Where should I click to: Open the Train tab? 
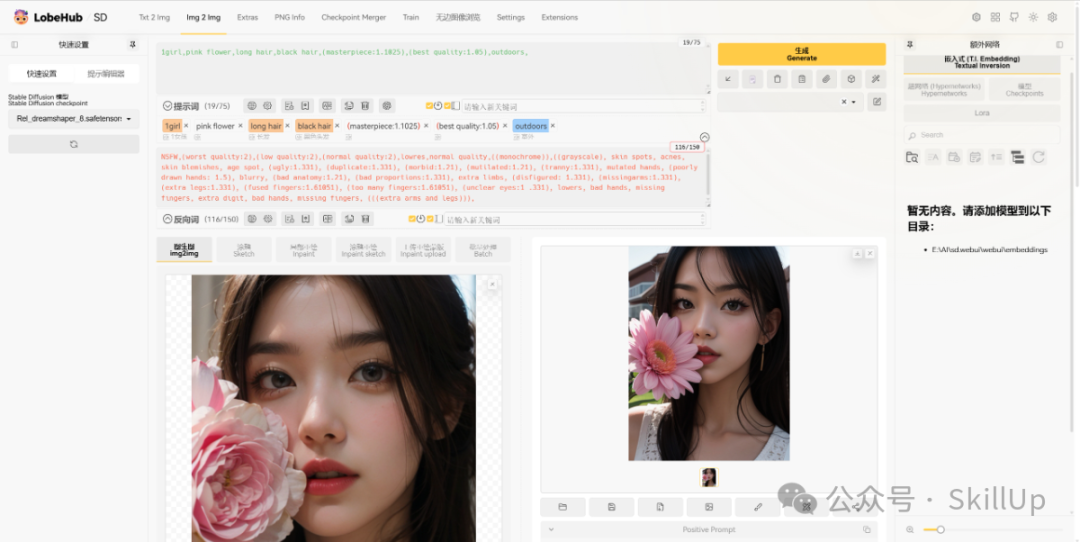tap(411, 17)
